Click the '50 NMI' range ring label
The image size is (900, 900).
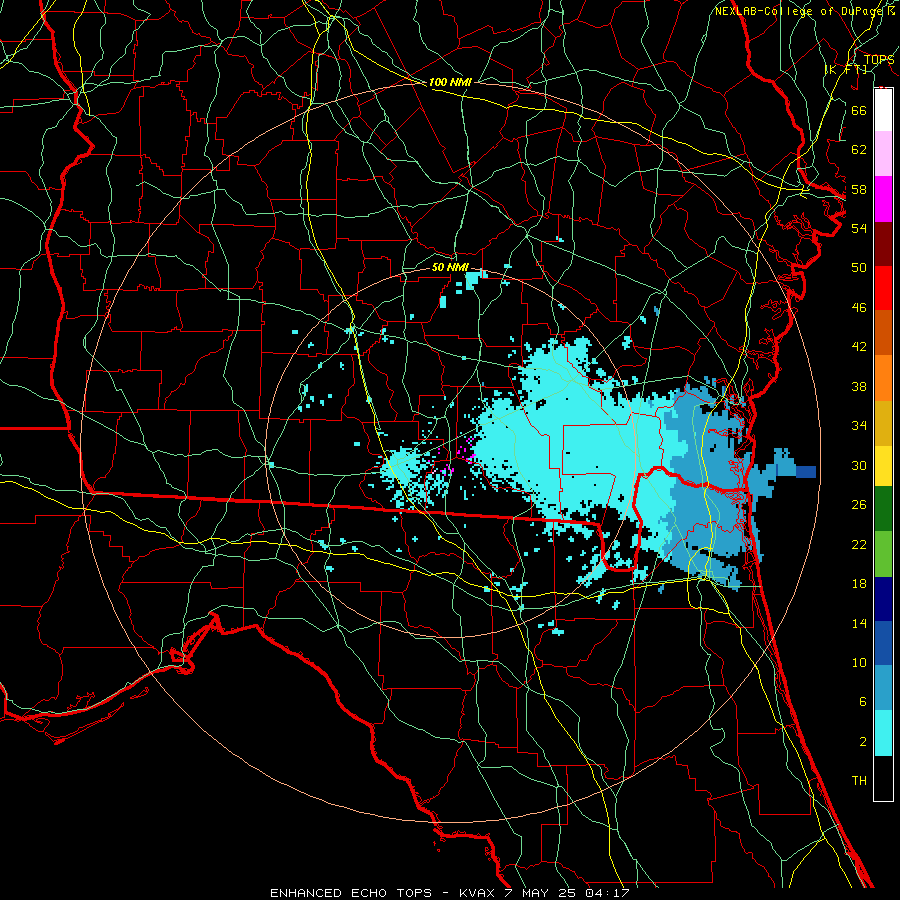(x=450, y=267)
